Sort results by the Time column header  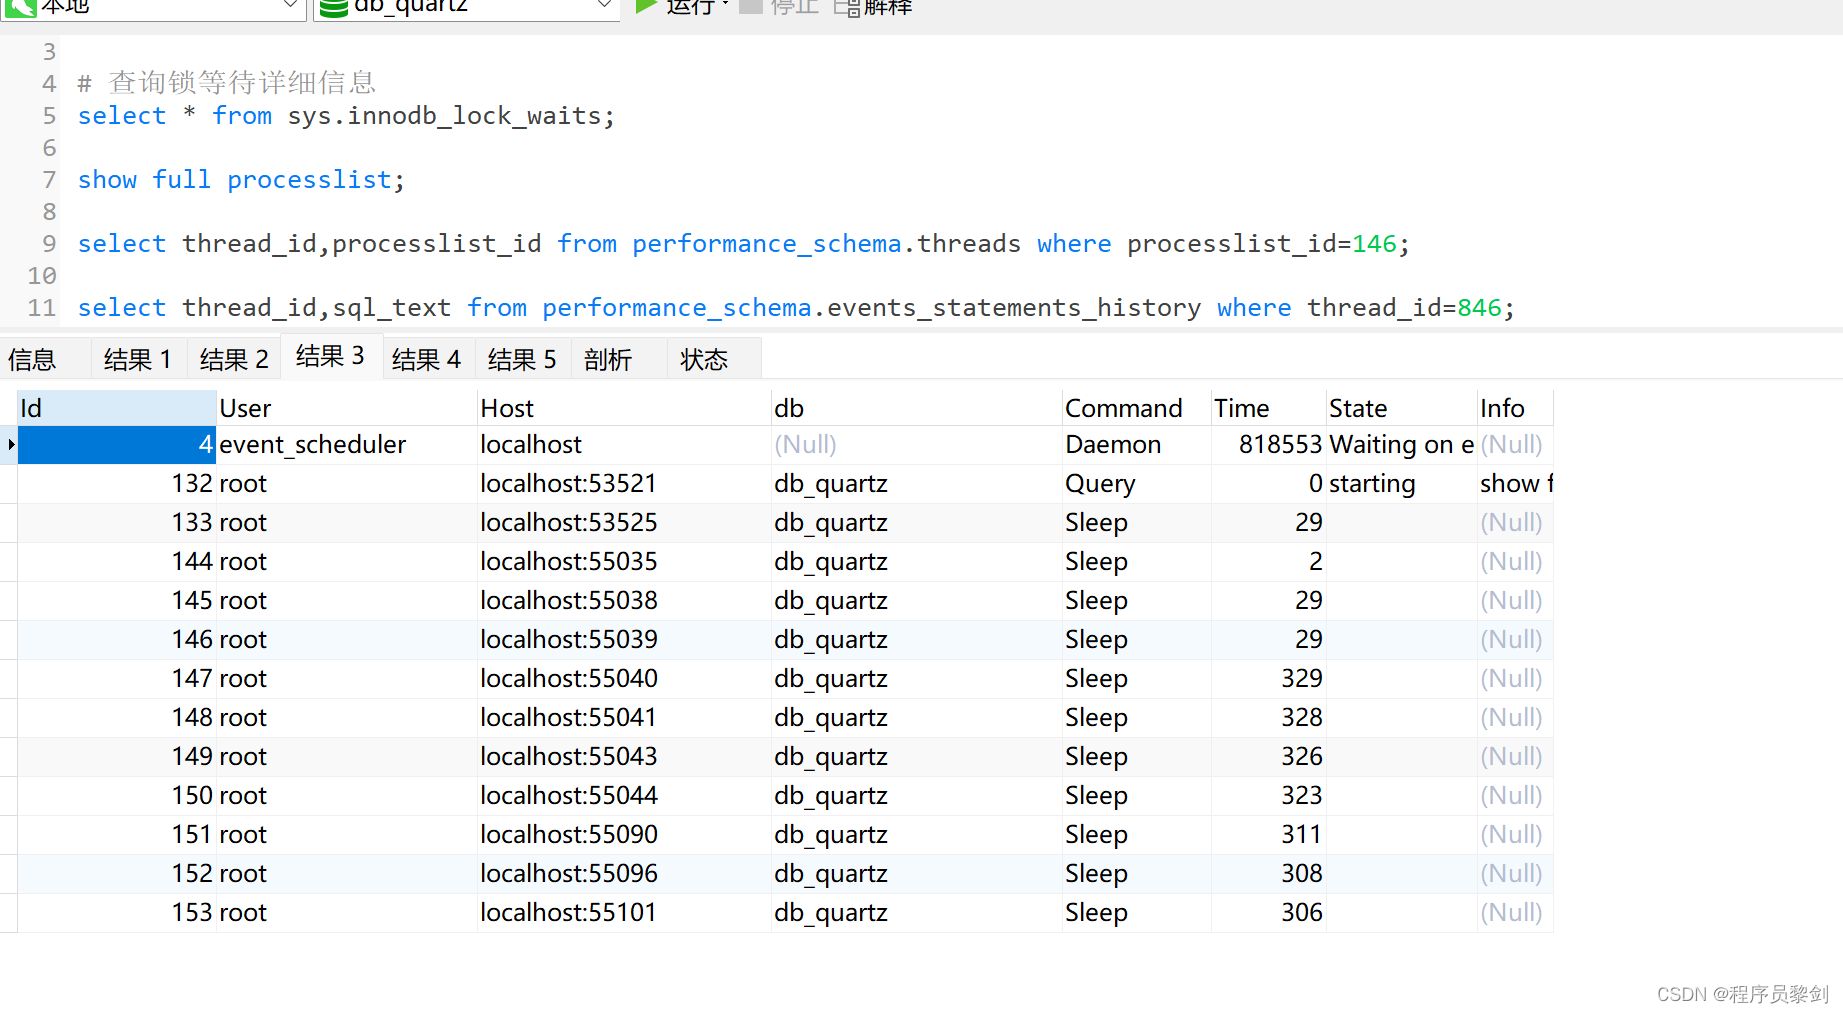pyautogui.click(x=1241, y=407)
